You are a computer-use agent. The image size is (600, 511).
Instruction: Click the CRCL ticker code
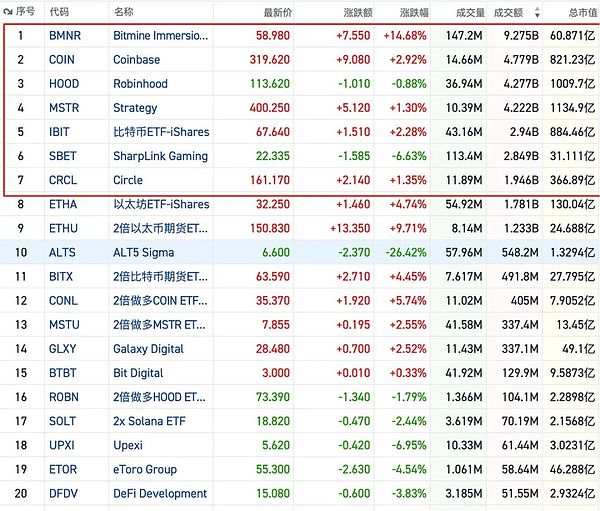click(x=64, y=180)
